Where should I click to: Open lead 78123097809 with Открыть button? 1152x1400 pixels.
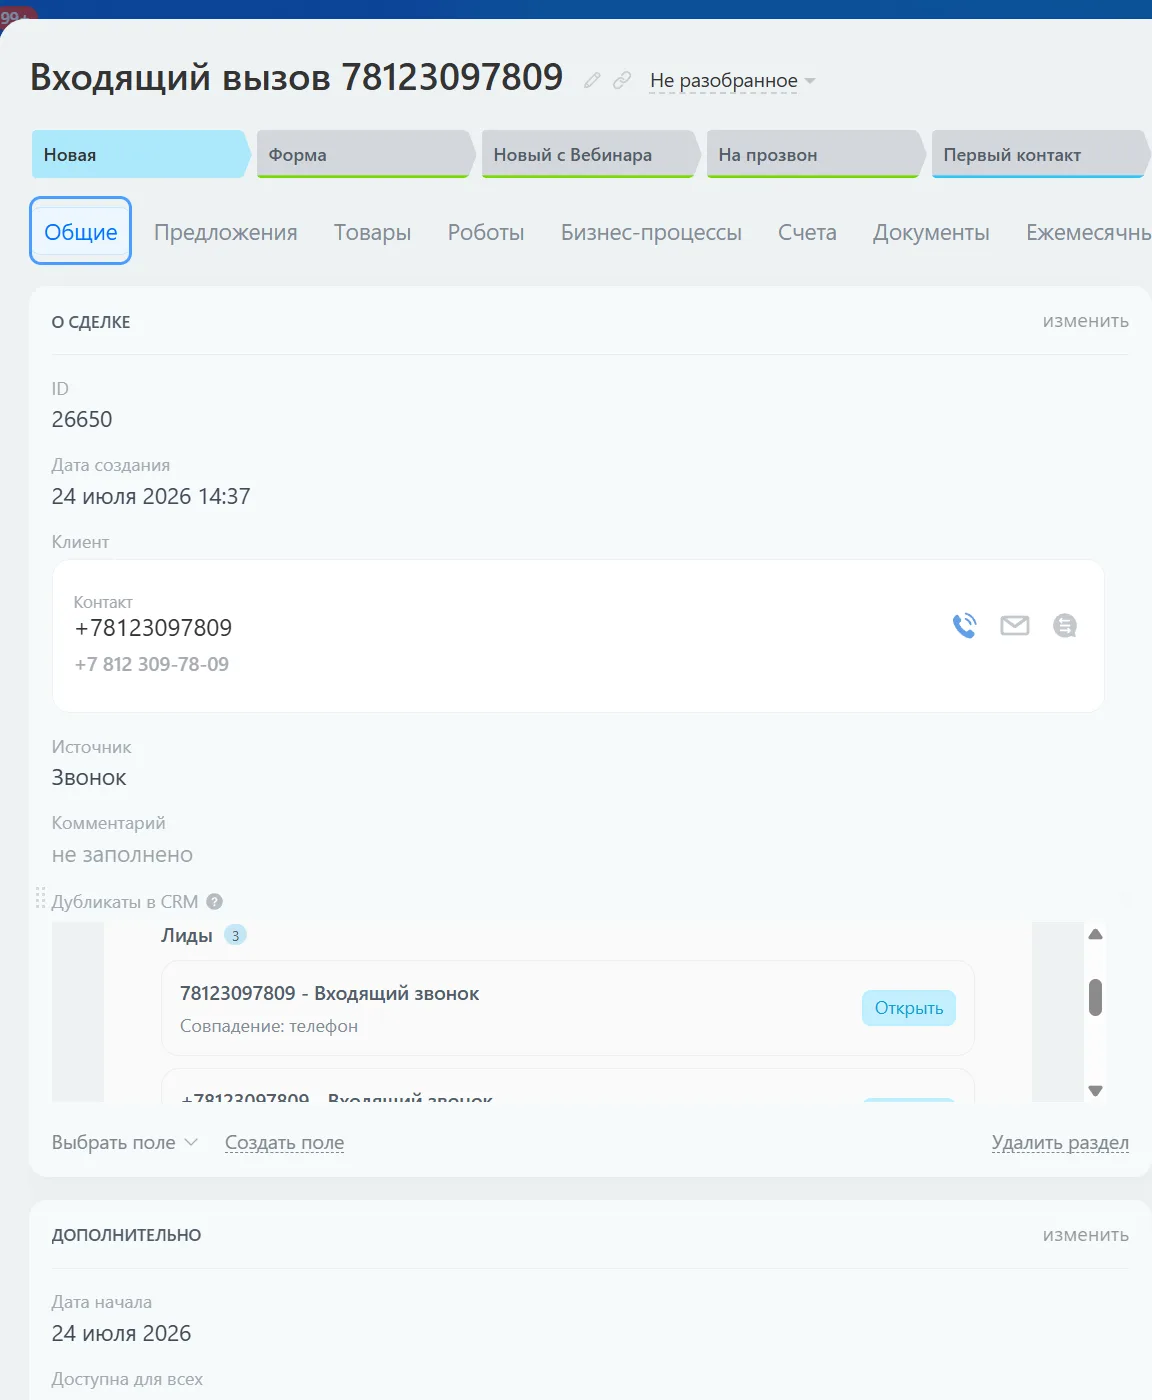pyautogui.click(x=909, y=1008)
